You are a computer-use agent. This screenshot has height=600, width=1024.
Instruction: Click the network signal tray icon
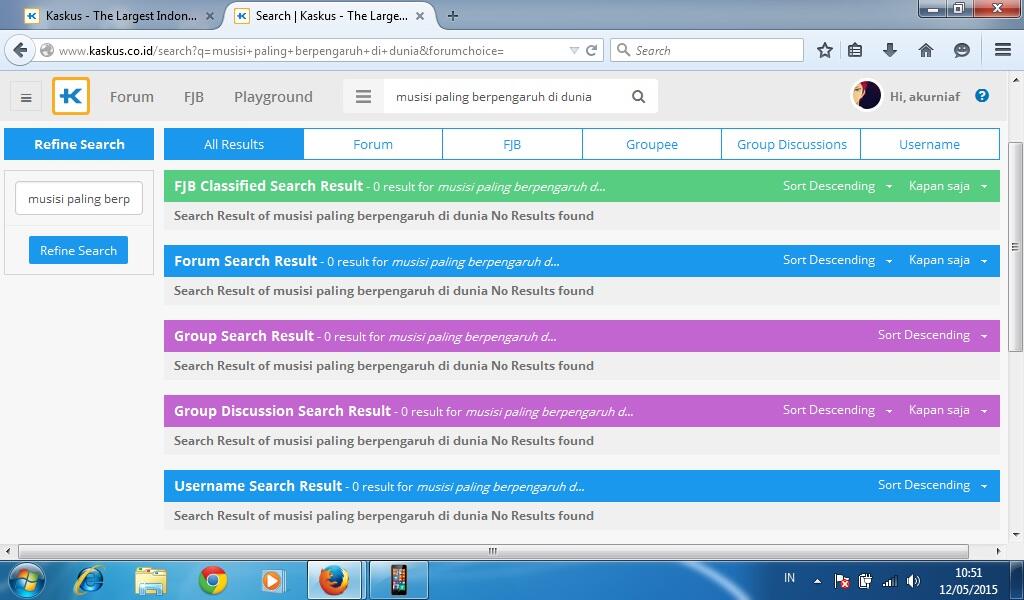coord(889,581)
